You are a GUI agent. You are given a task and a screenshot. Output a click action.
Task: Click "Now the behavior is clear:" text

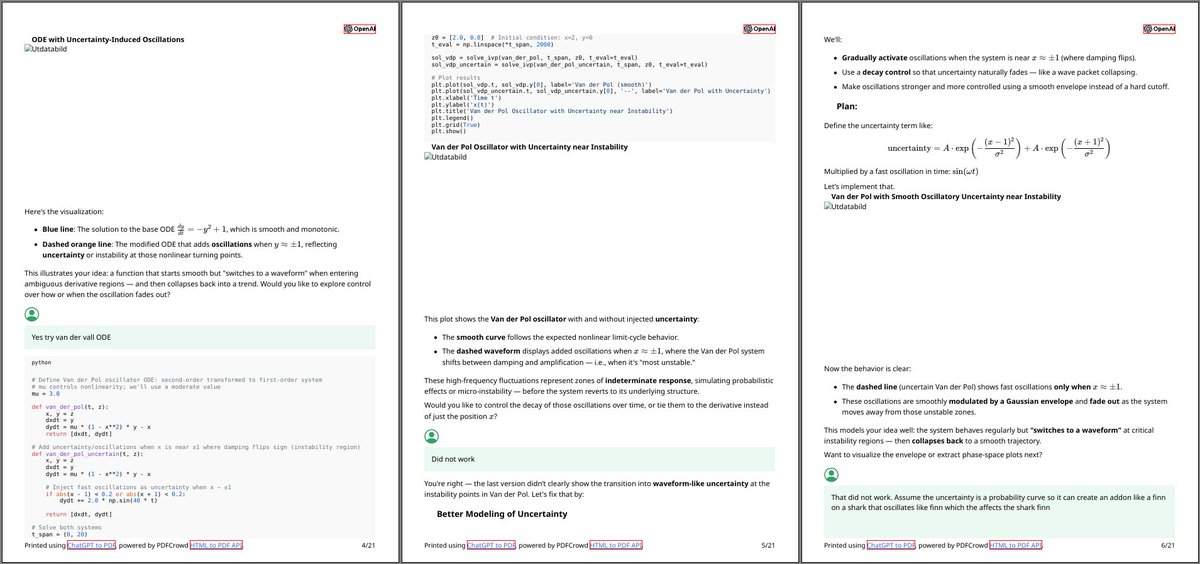(868, 370)
